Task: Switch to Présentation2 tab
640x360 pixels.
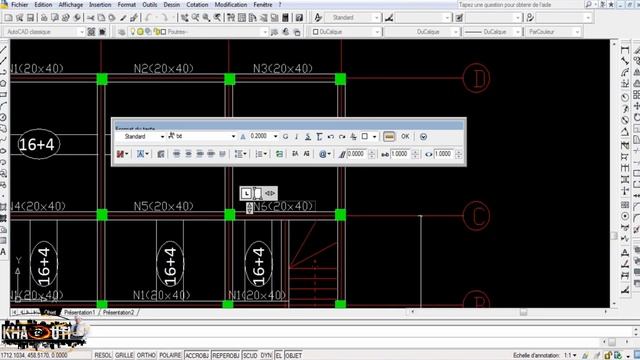Action: coord(118,313)
